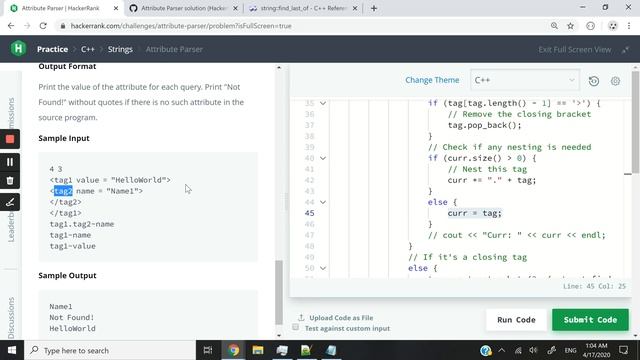Viewport: 640px width, 360px height.
Task: Click the upload code file icon
Action: coord(301,317)
